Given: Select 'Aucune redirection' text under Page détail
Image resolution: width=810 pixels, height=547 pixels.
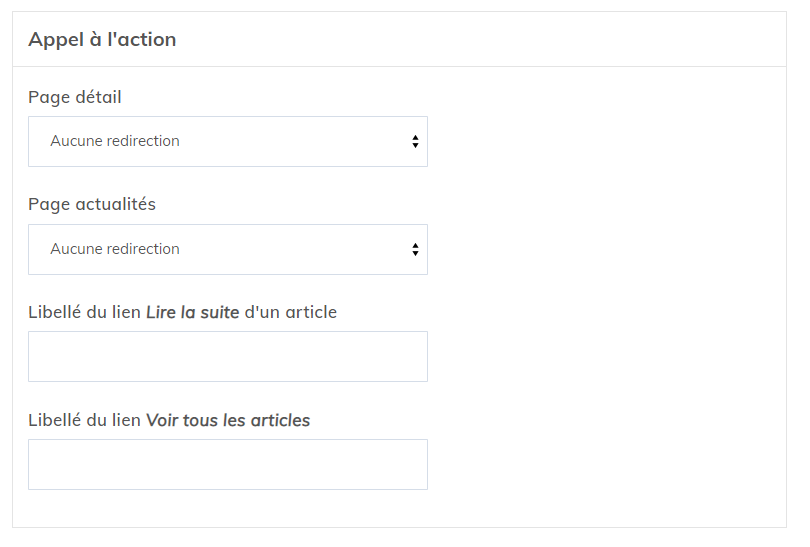Looking at the screenshot, I should point(115,141).
